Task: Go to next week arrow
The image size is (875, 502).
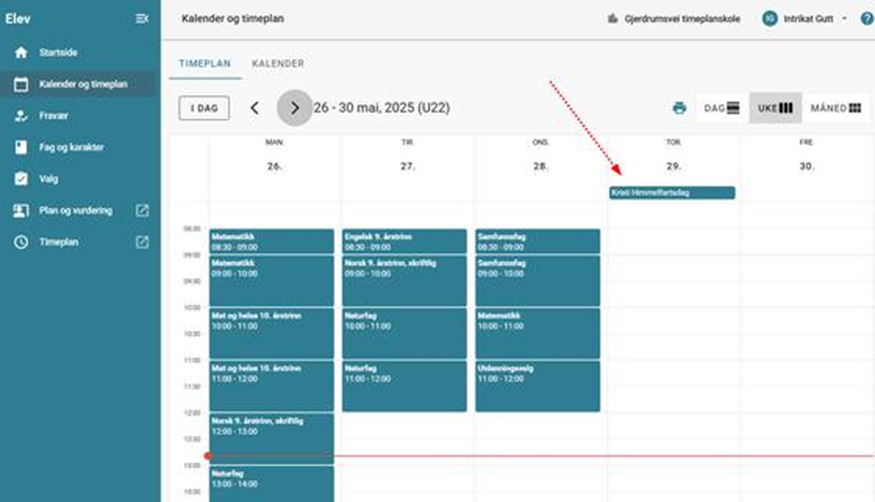Action: point(294,108)
